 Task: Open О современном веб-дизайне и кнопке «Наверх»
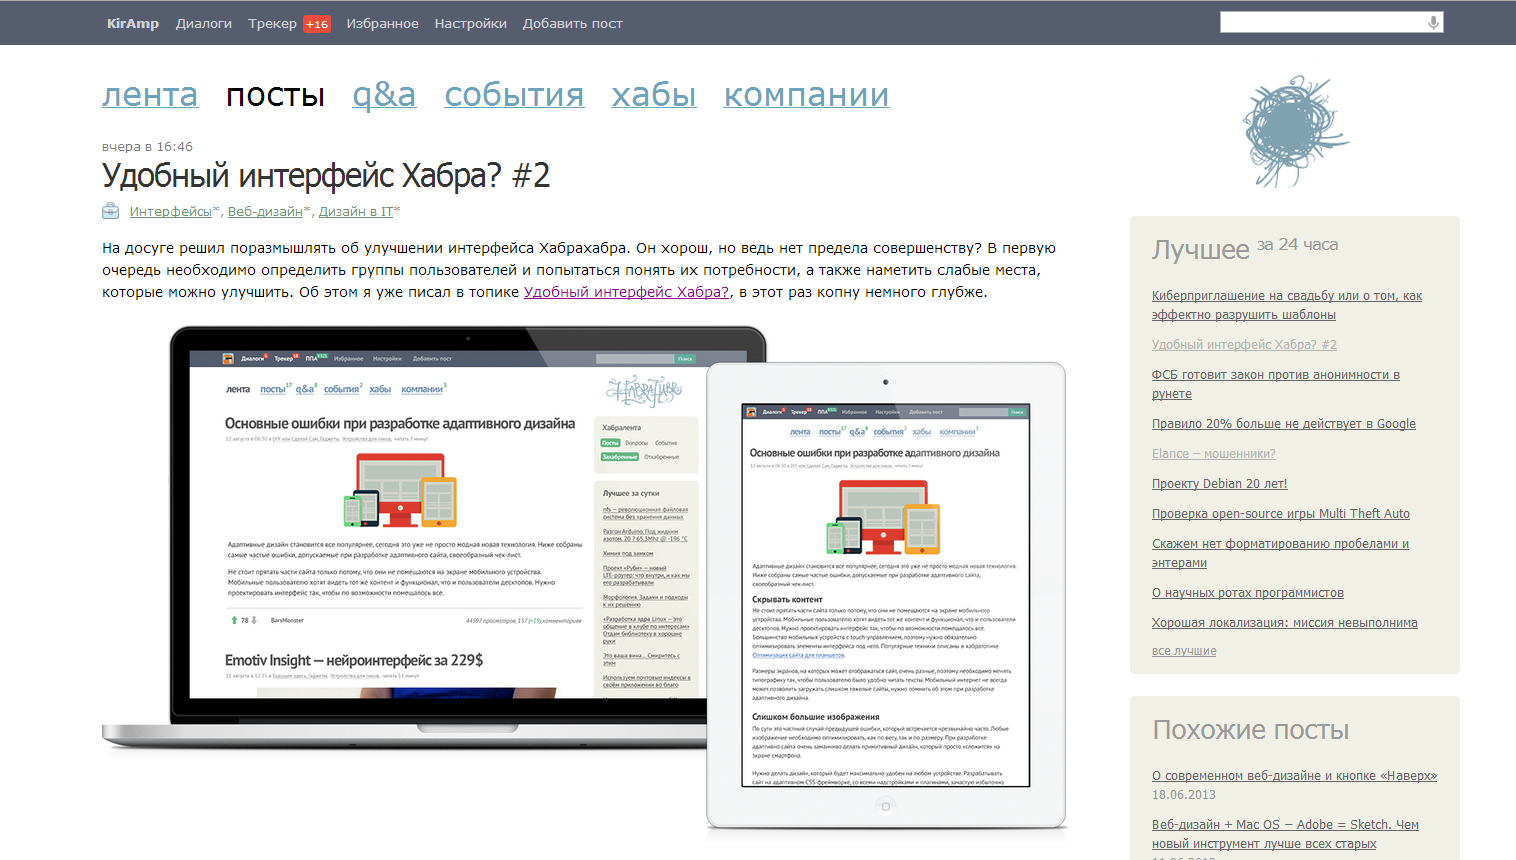tap(1294, 775)
